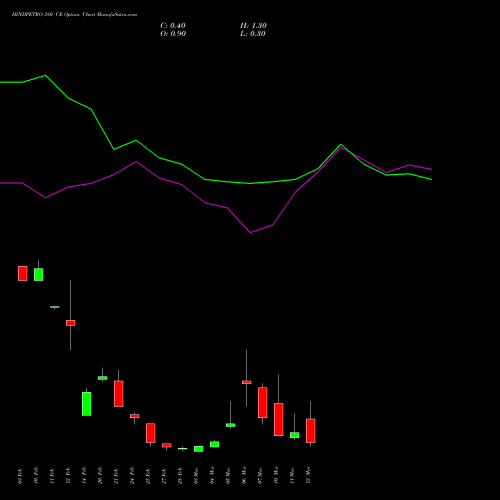The width and height of the screenshot is (500, 500).
Task: Select the green candle for 03 Mar
Action: (x=199, y=449)
